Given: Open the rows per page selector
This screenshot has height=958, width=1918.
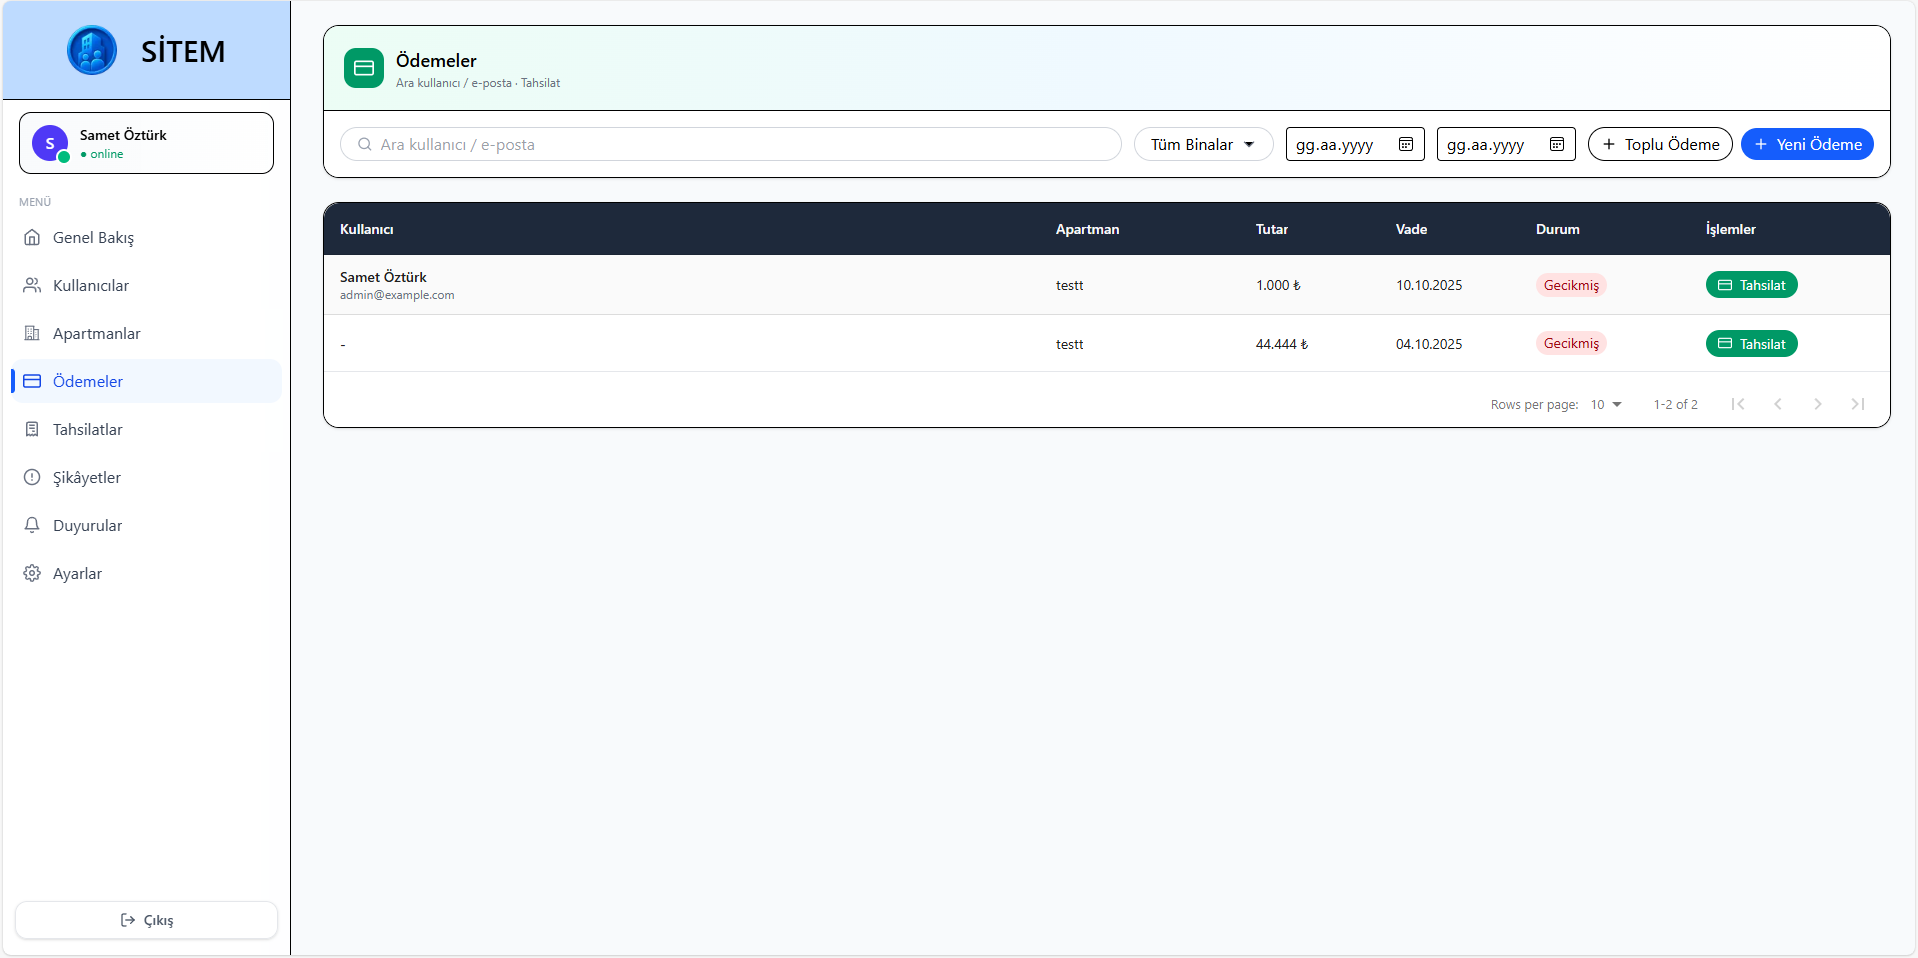Looking at the screenshot, I should pos(1606,404).
